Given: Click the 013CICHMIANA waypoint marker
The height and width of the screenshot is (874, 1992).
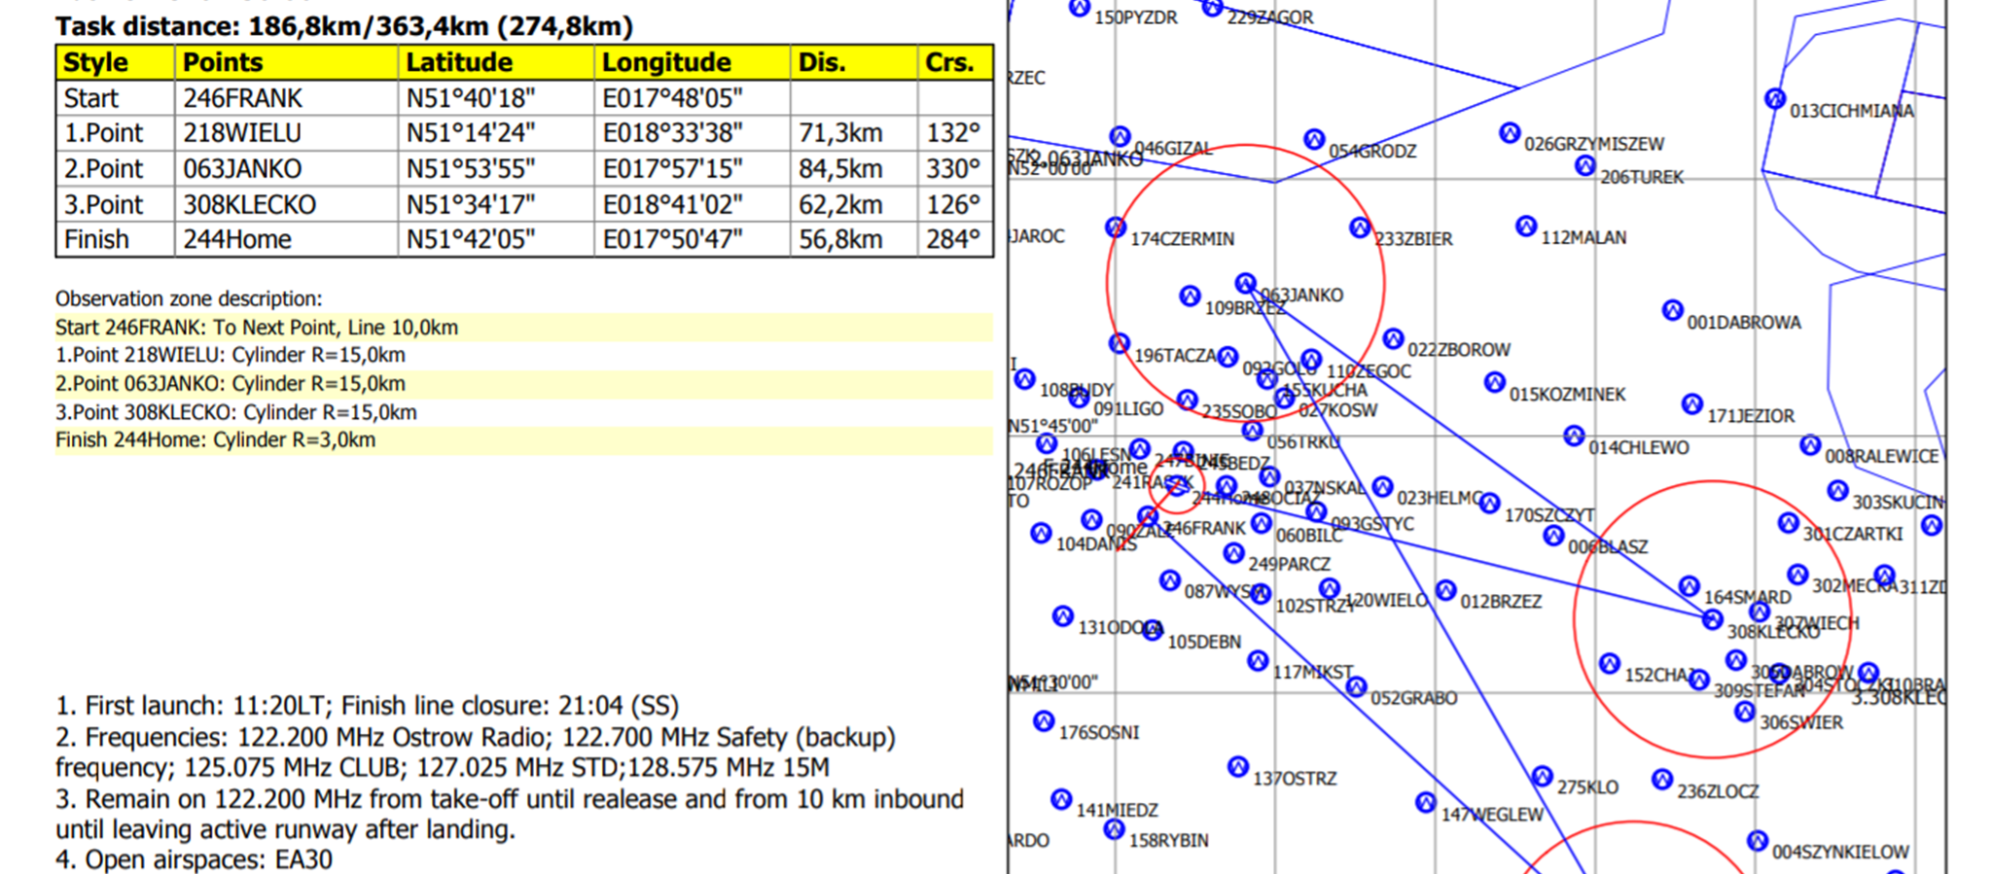Looking at the screenshot, I should pyautogui.click(x=1775, y=99).
